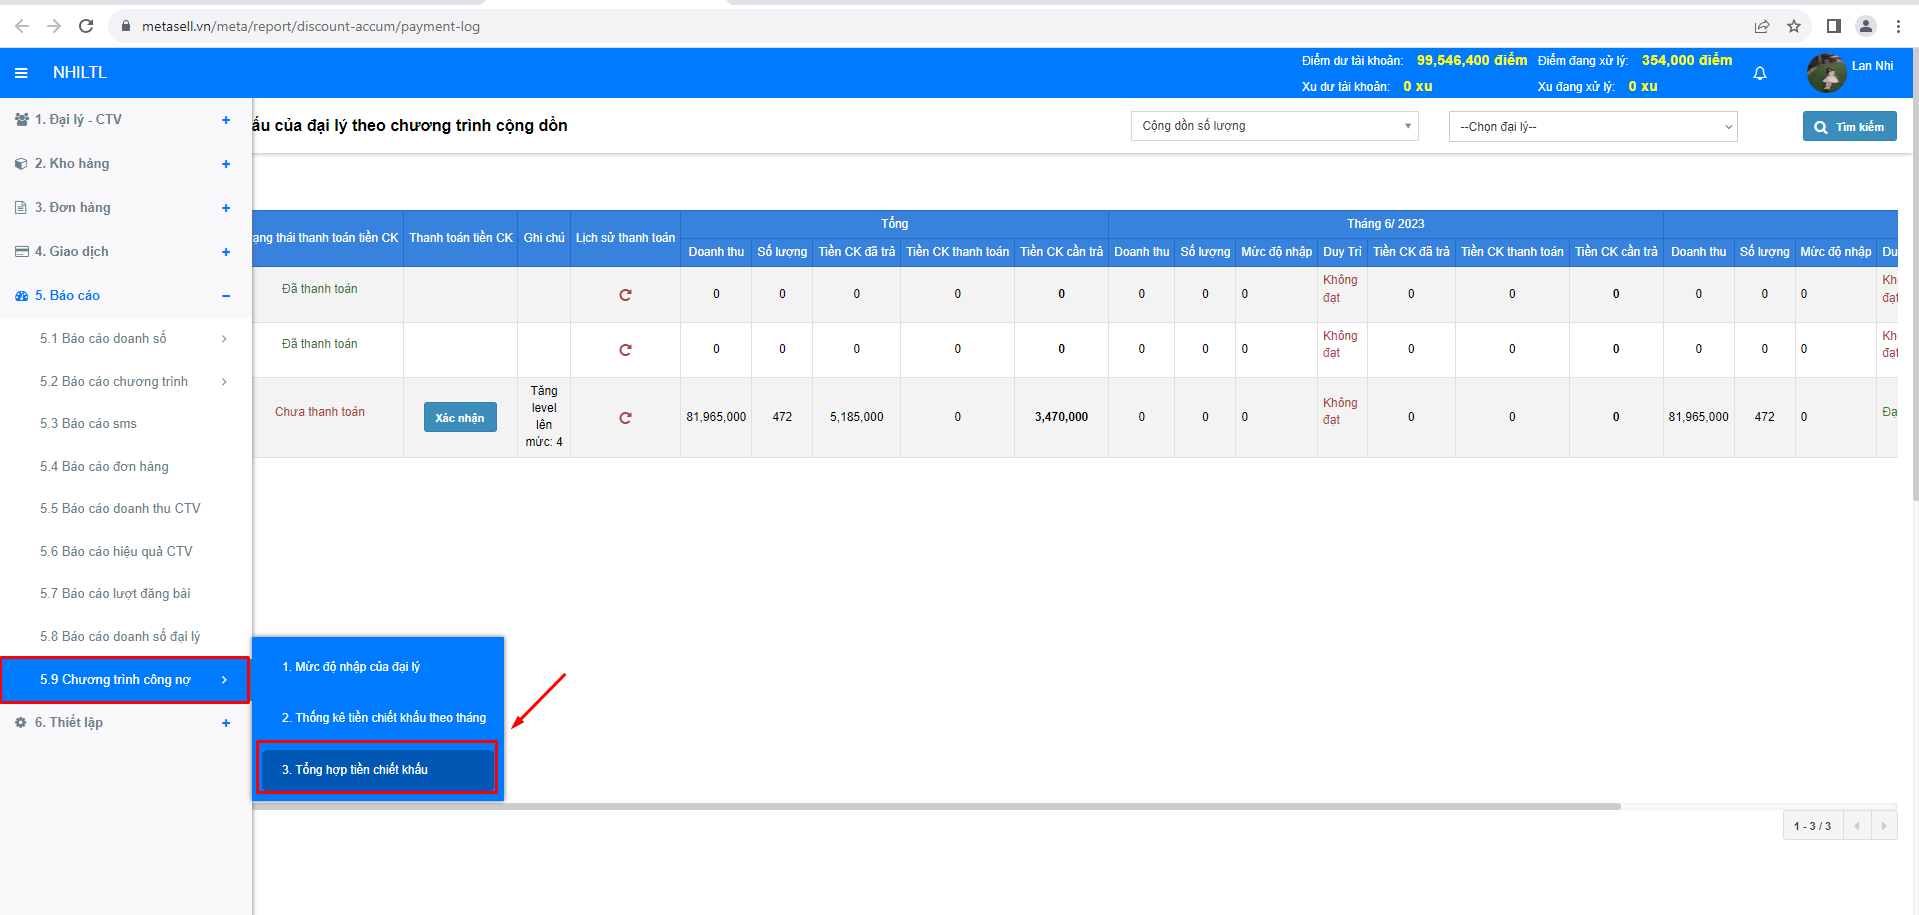Open 5.4 Báo cáo đơn hàng
This screenshot has width=1919, height=915.
tap(104, 467)
